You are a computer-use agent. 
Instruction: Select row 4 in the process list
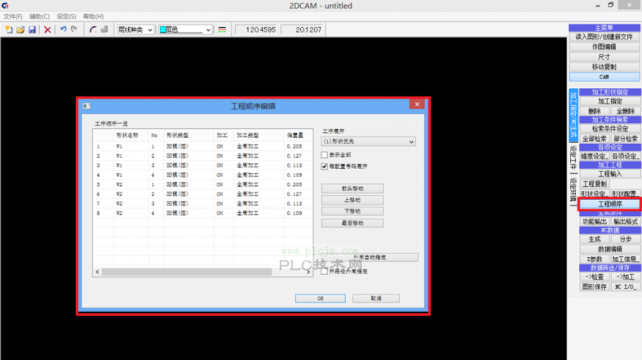coord(203,175)
